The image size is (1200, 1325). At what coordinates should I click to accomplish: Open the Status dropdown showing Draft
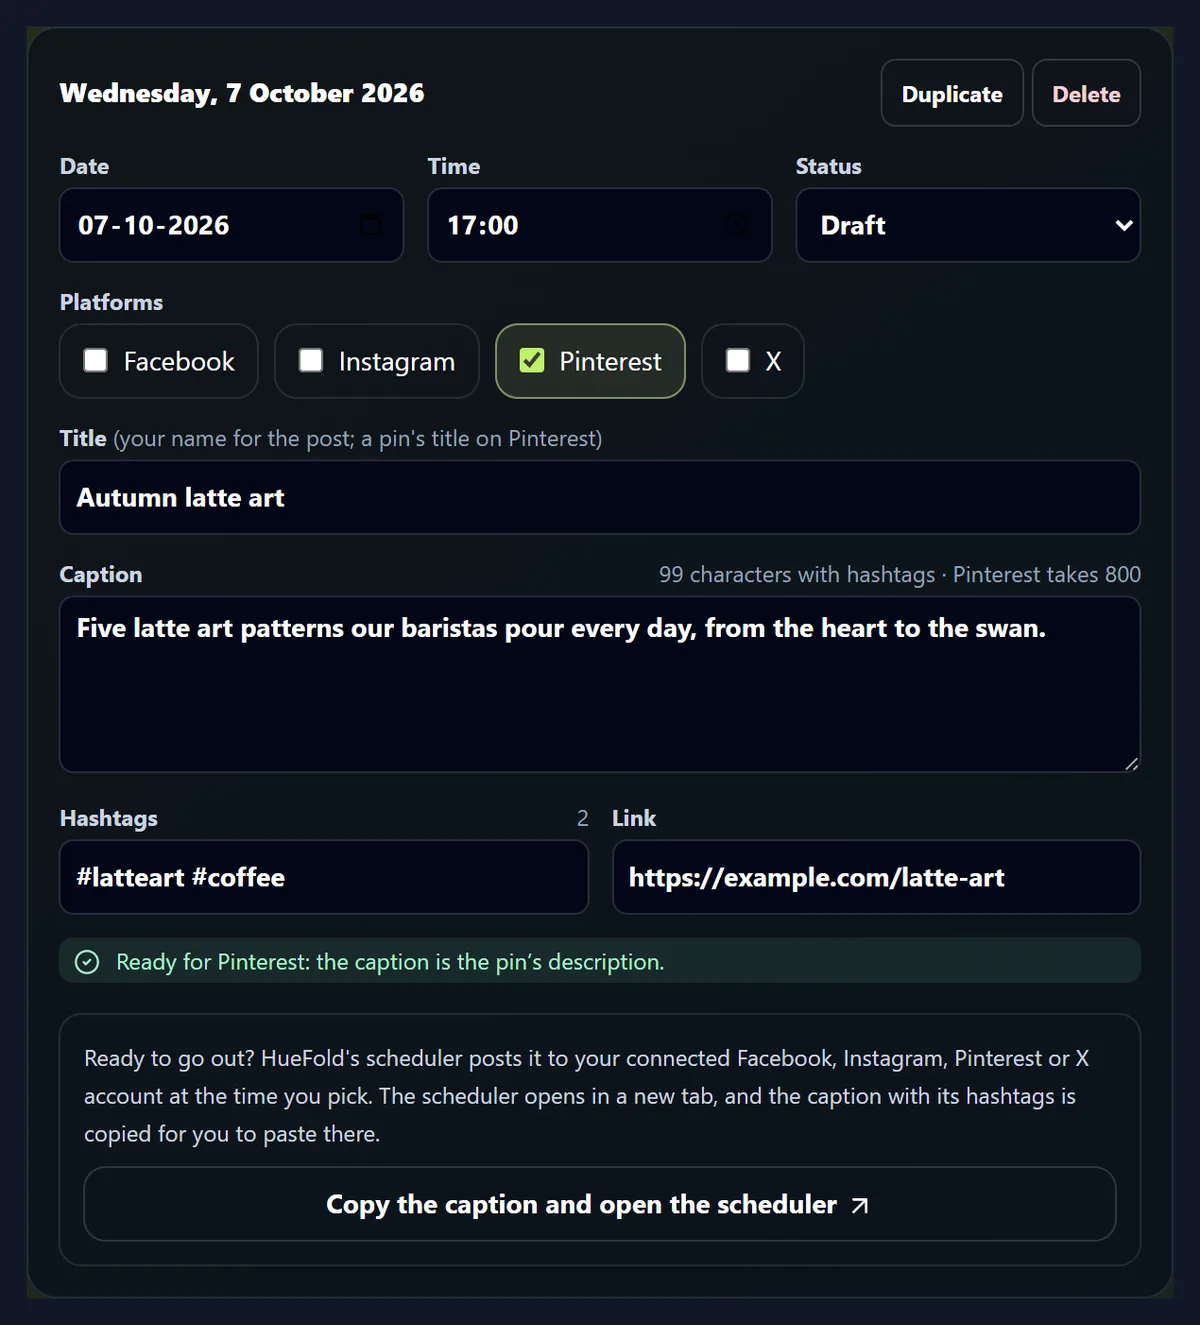[968, 225]
